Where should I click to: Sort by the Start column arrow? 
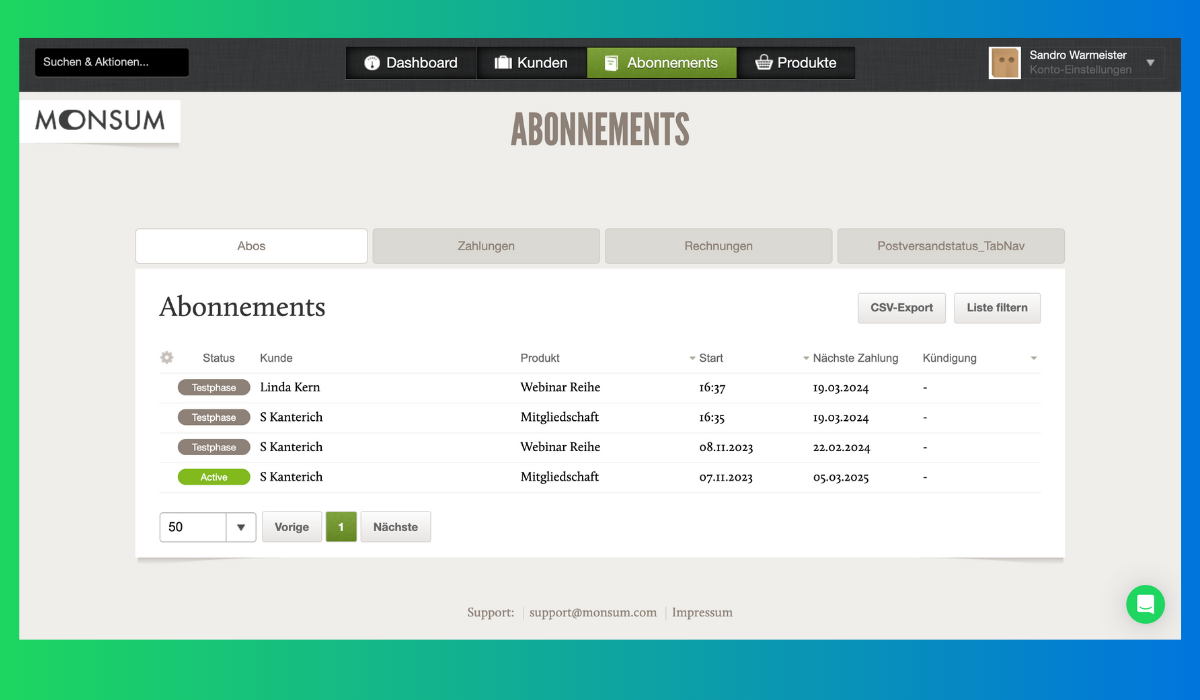[x=692, y=358]
